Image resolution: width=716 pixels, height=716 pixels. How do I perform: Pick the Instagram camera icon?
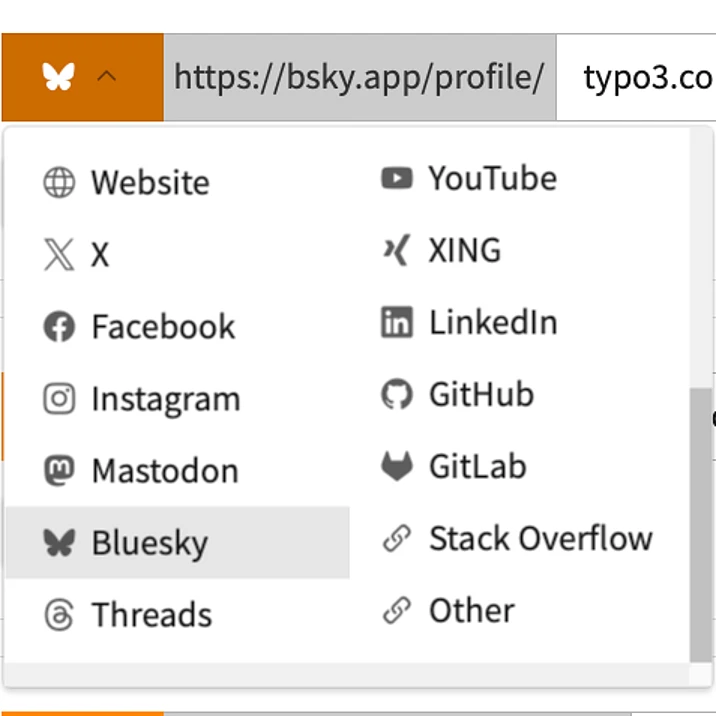coord(59,399)
